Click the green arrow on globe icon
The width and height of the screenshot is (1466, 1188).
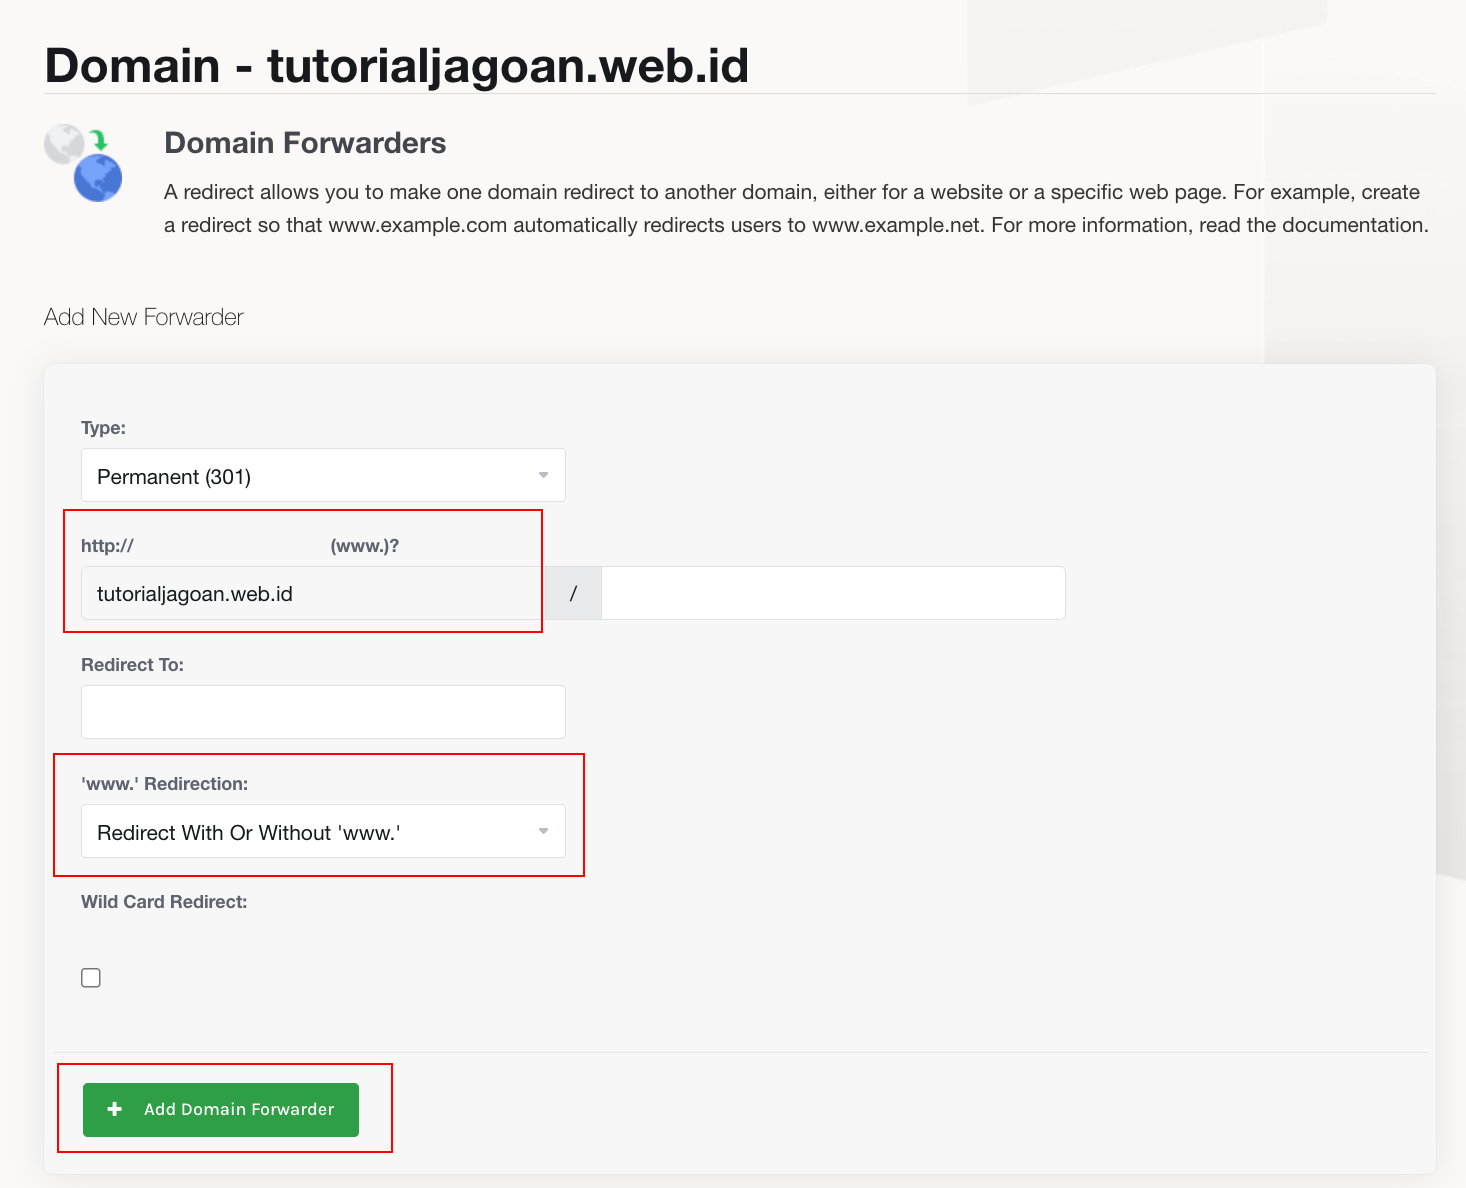(x=98, y=140)
